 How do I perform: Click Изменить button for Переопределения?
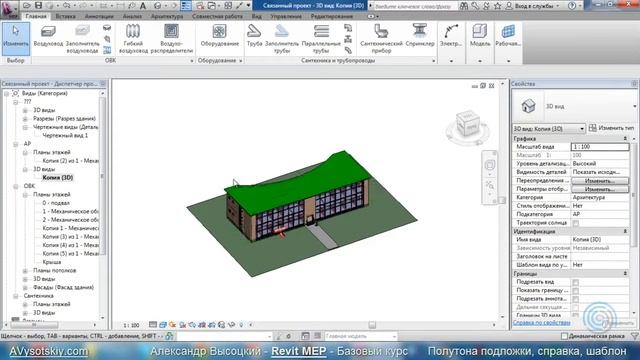click(600, 181)
